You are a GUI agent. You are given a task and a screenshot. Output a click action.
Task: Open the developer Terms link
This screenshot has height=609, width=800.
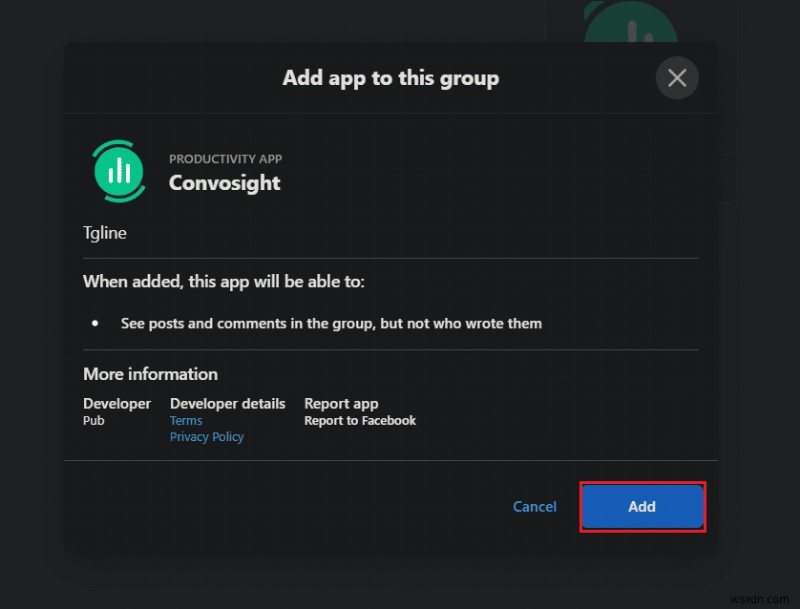point(186,420)
